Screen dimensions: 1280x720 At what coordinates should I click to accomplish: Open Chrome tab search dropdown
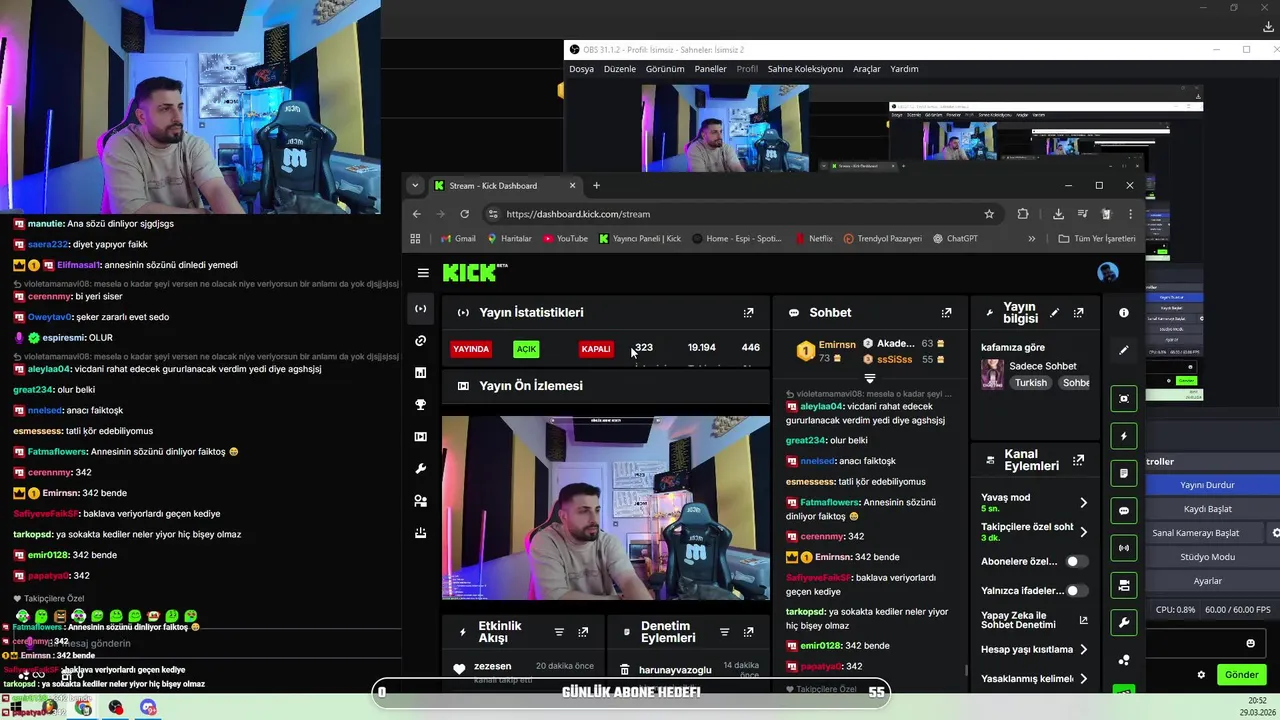pos(415,186)
